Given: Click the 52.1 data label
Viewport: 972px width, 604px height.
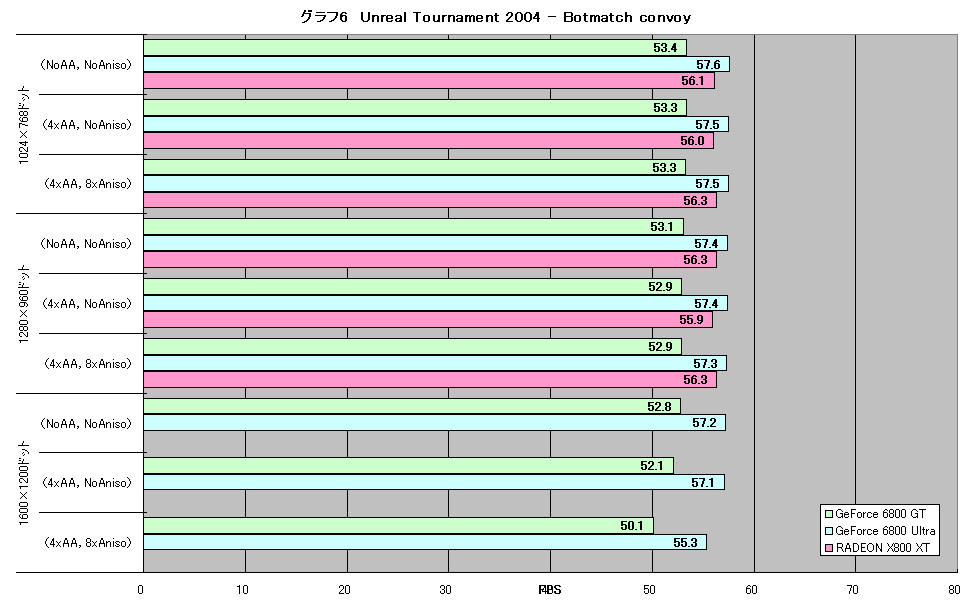Looking at the screenshot, I should (652, 466).
